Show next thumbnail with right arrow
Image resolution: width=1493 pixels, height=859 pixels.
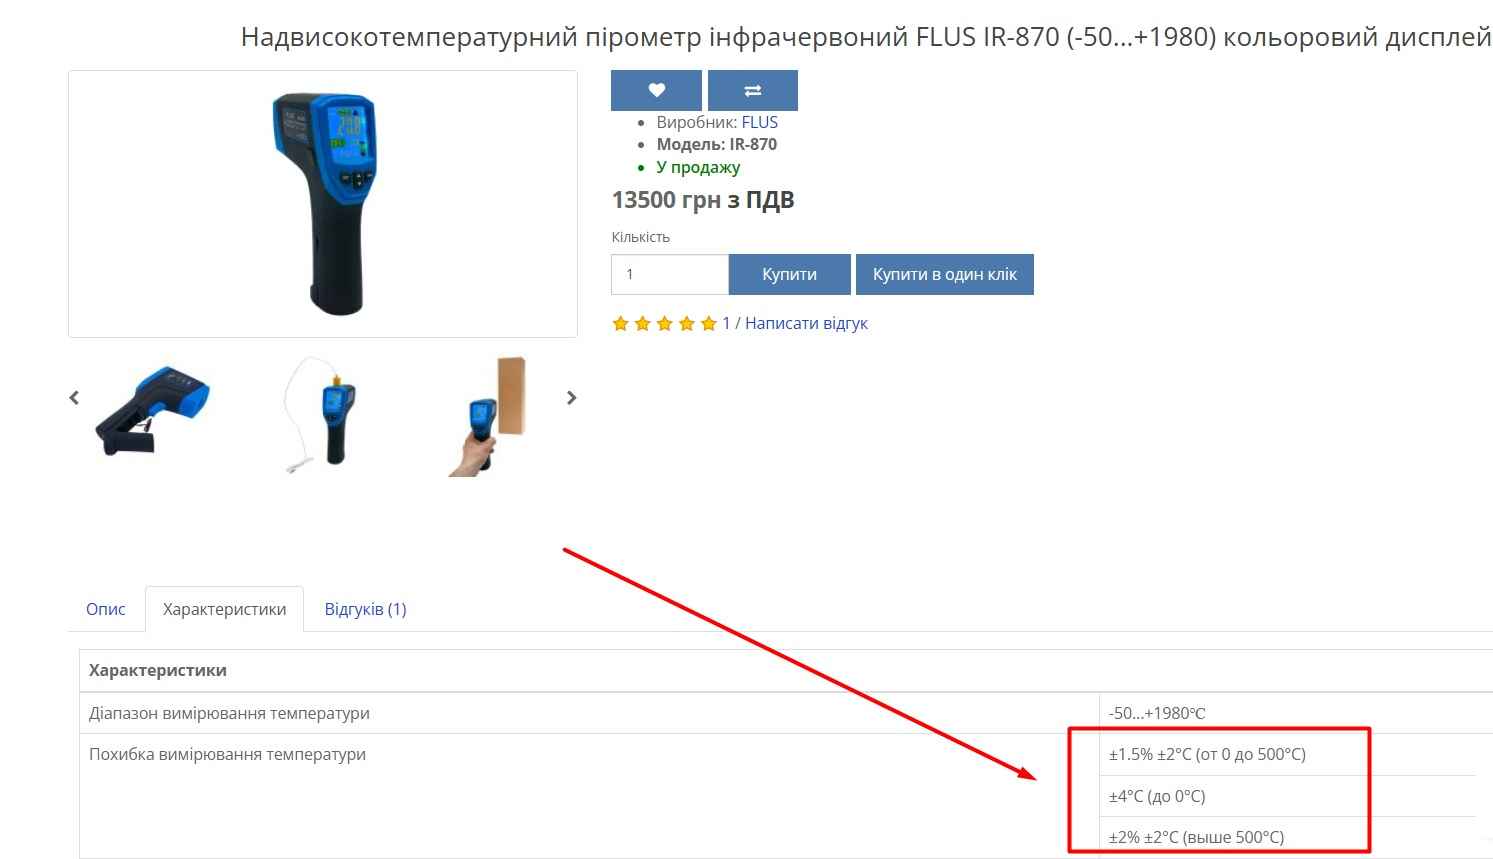(x=571, y=398)
